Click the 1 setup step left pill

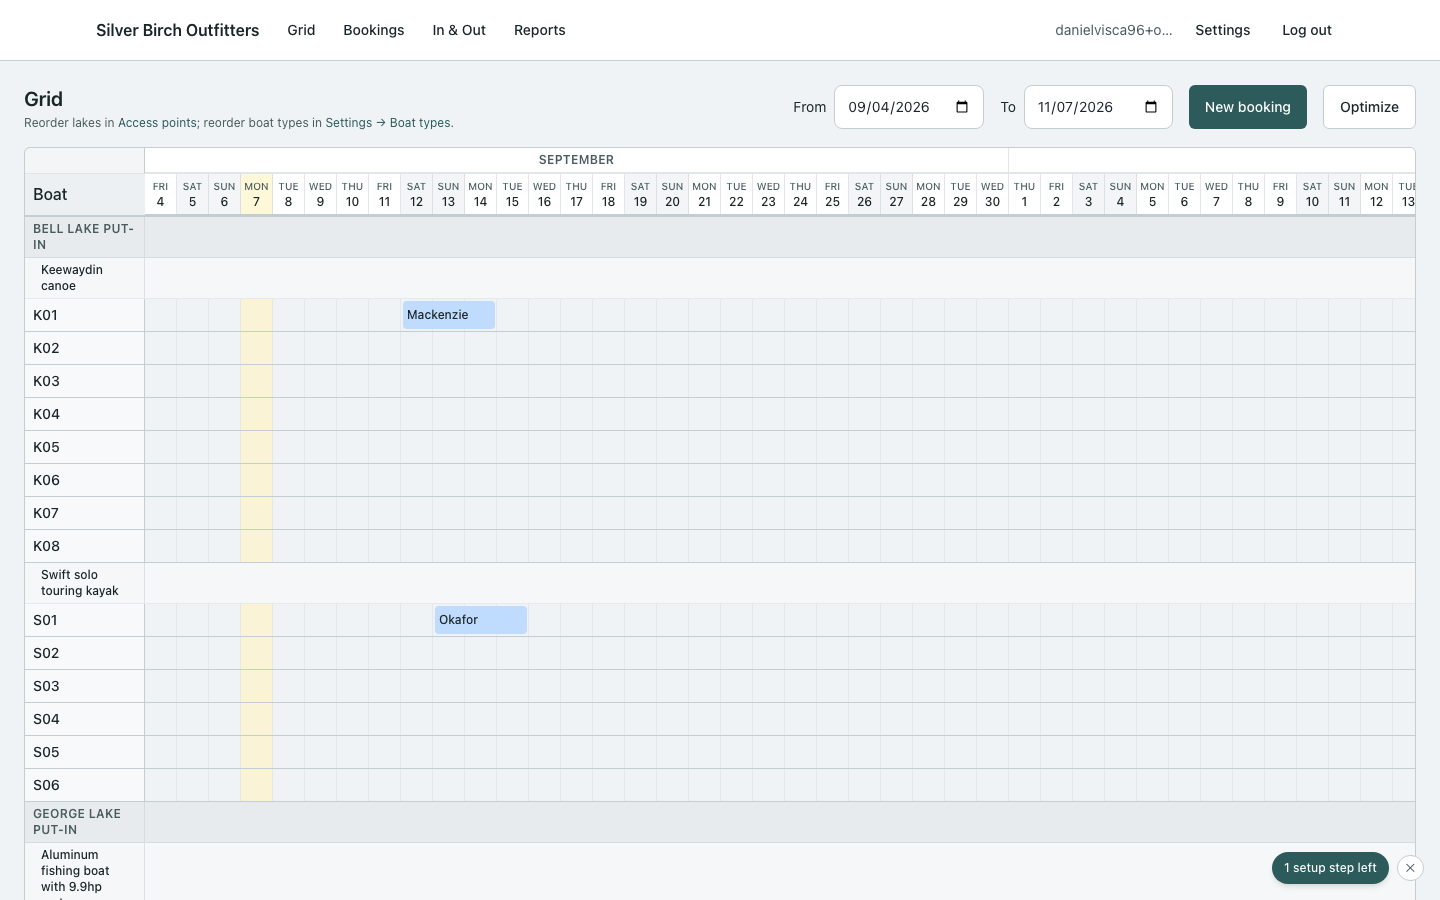tap(1331, 868)
